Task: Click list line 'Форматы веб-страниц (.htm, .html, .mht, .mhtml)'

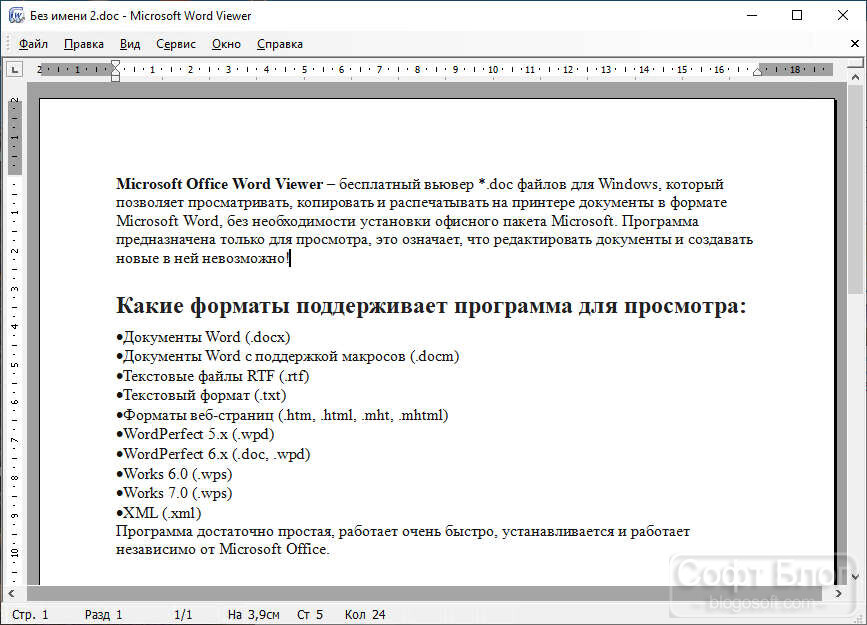Action: [282, 415]
